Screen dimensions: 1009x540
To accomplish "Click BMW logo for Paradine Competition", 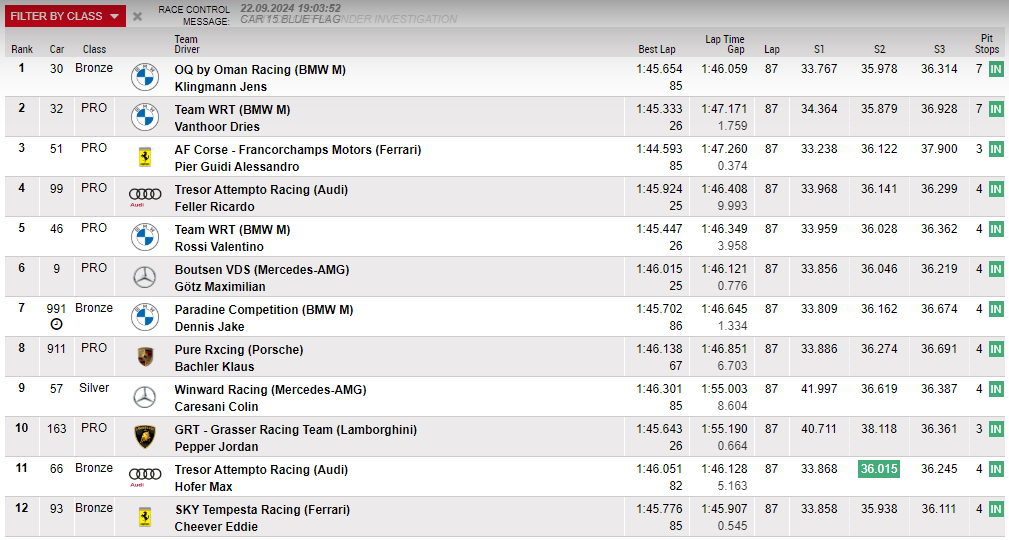I will [145, 317].
